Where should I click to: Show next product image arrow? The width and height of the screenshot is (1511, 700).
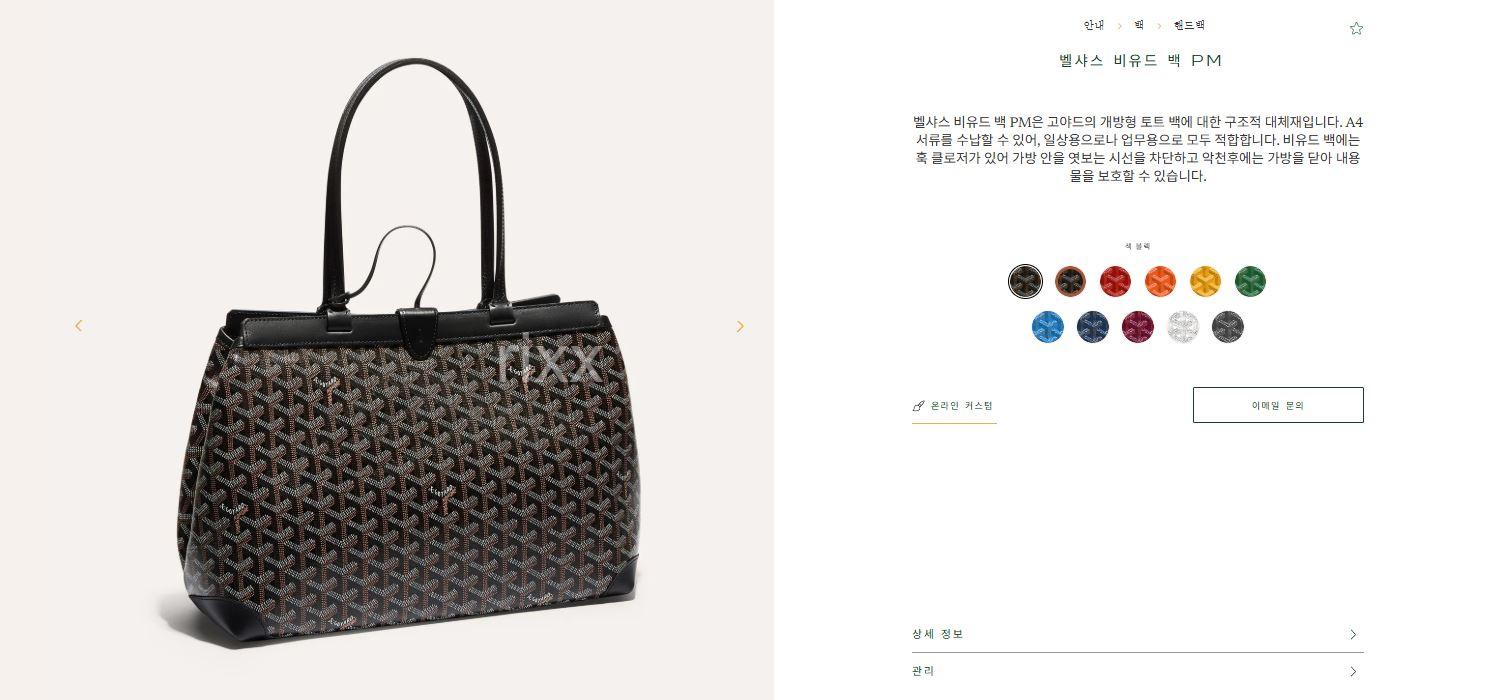(x=740, y=326)
